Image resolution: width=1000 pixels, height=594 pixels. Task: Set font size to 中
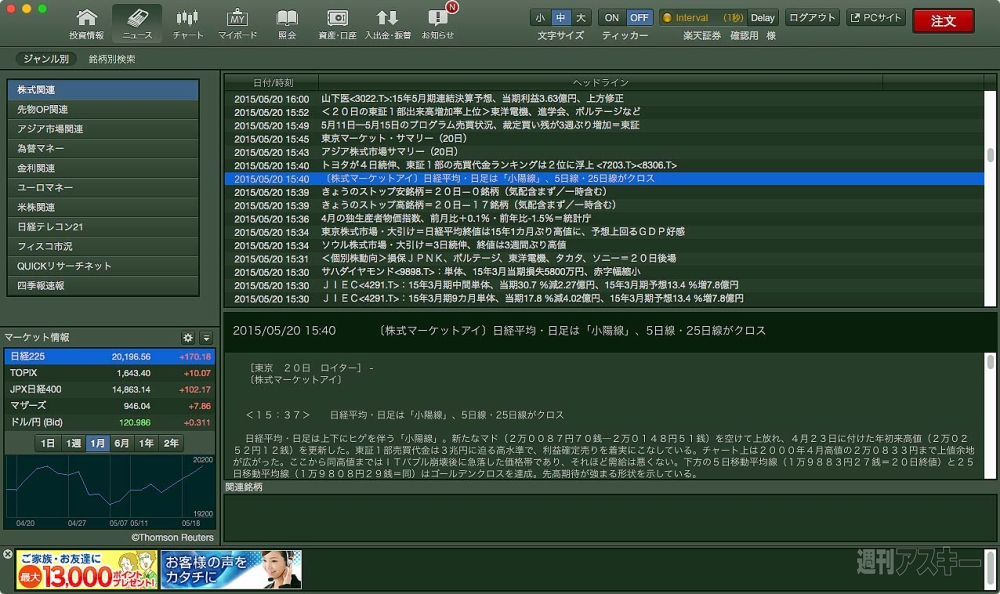click(x=561, y=18)
